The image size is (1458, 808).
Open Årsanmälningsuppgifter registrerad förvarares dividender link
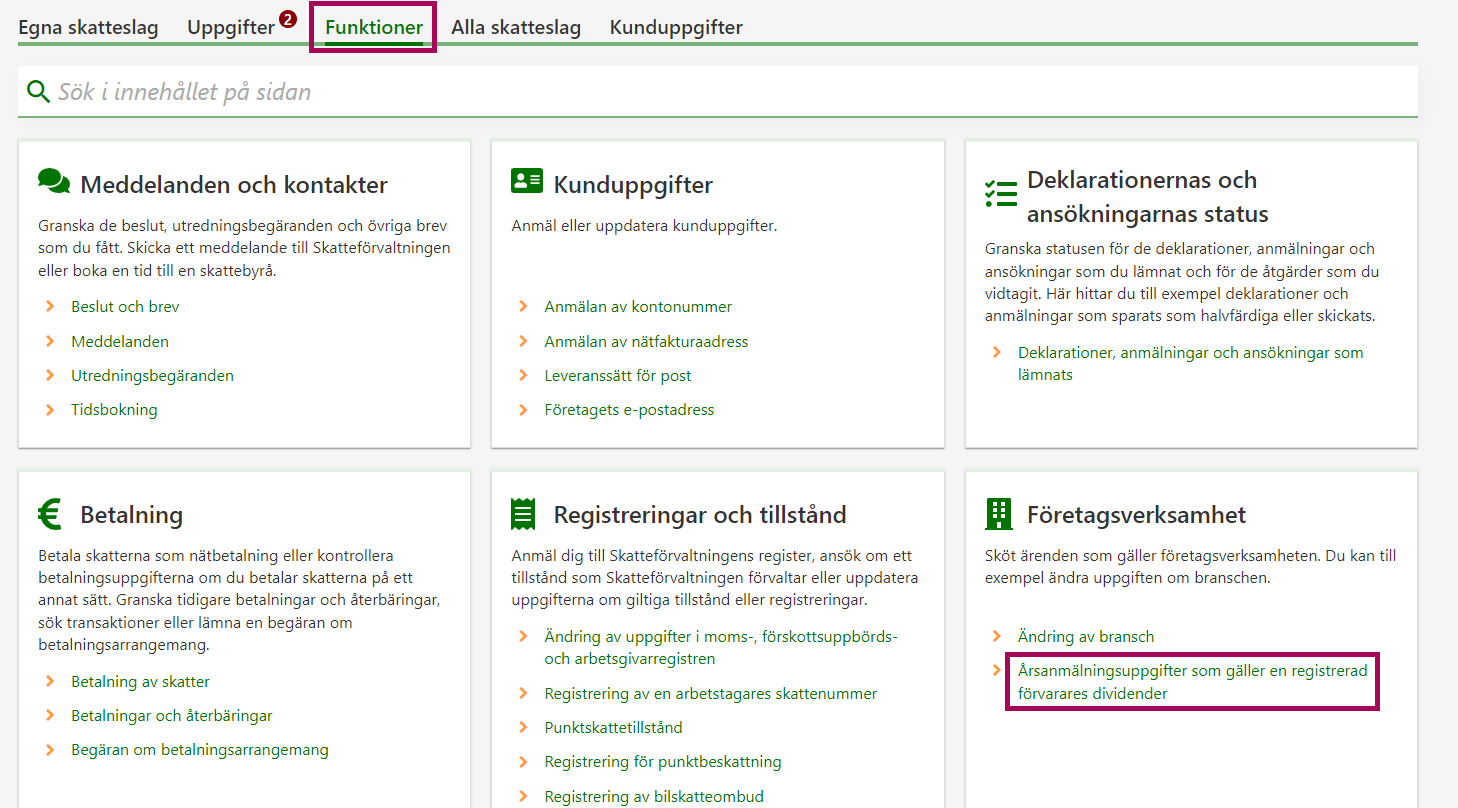point(1192,682)
